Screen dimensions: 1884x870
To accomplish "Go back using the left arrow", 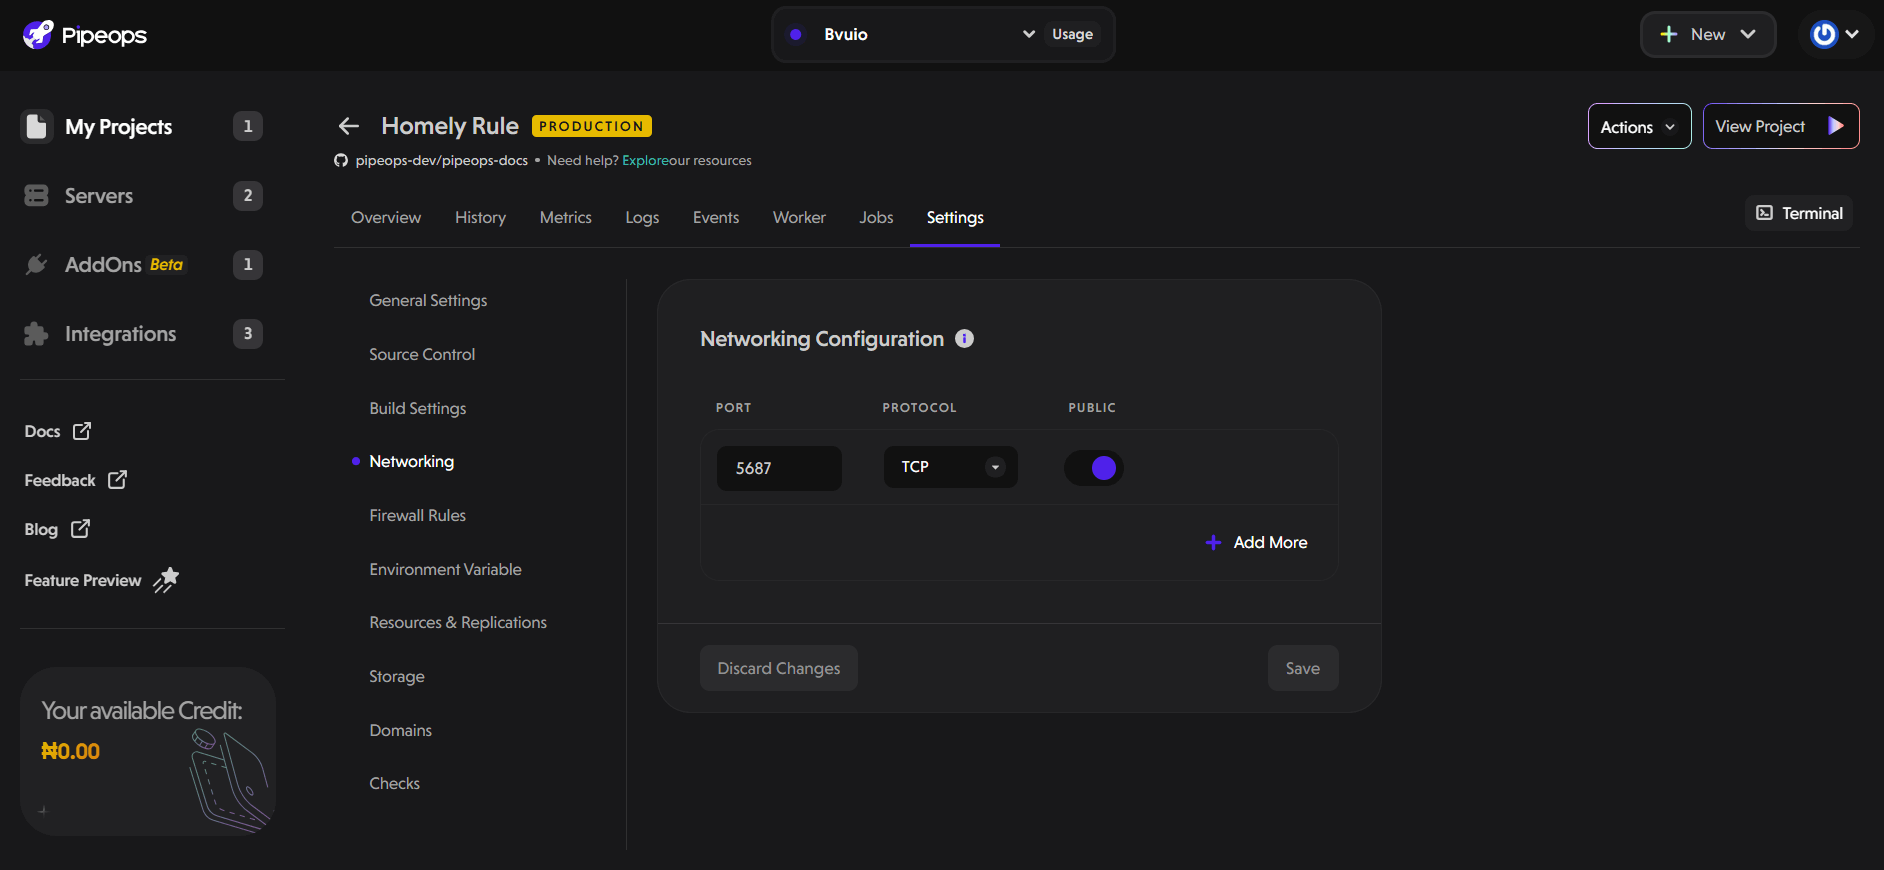I will 348,126.
